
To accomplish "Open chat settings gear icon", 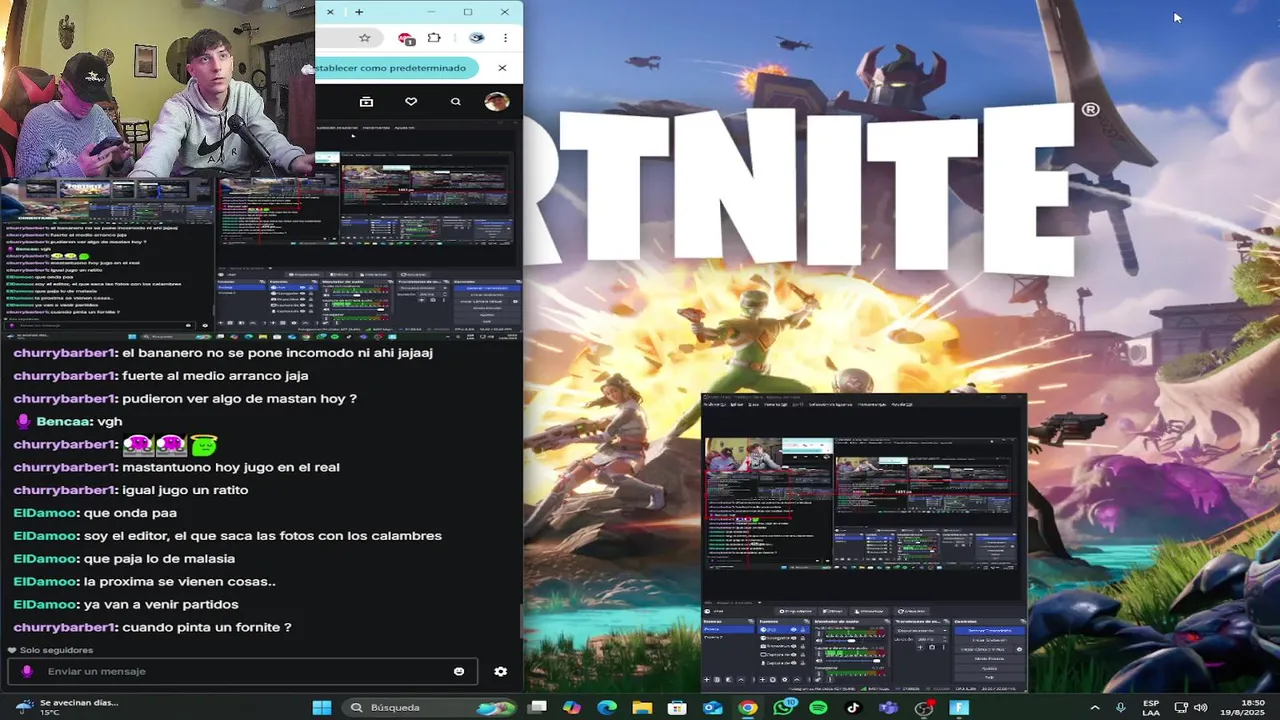I will tap(500, 671).
